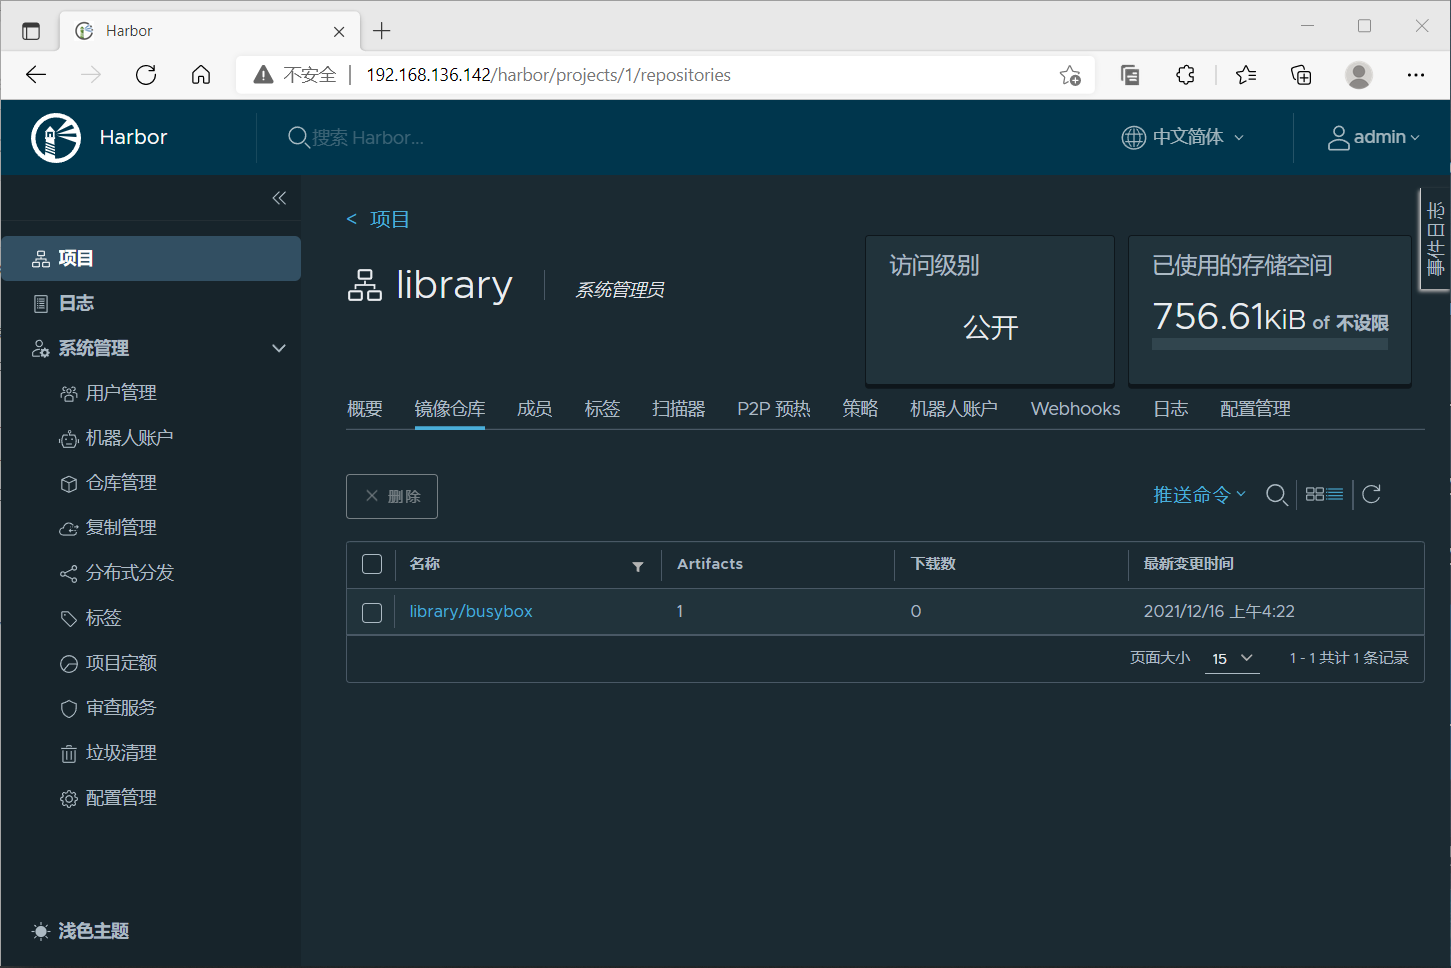Switch to the 扫描器 tab
This screenshot has width=1451, height=968.
[x=679, y=409]
